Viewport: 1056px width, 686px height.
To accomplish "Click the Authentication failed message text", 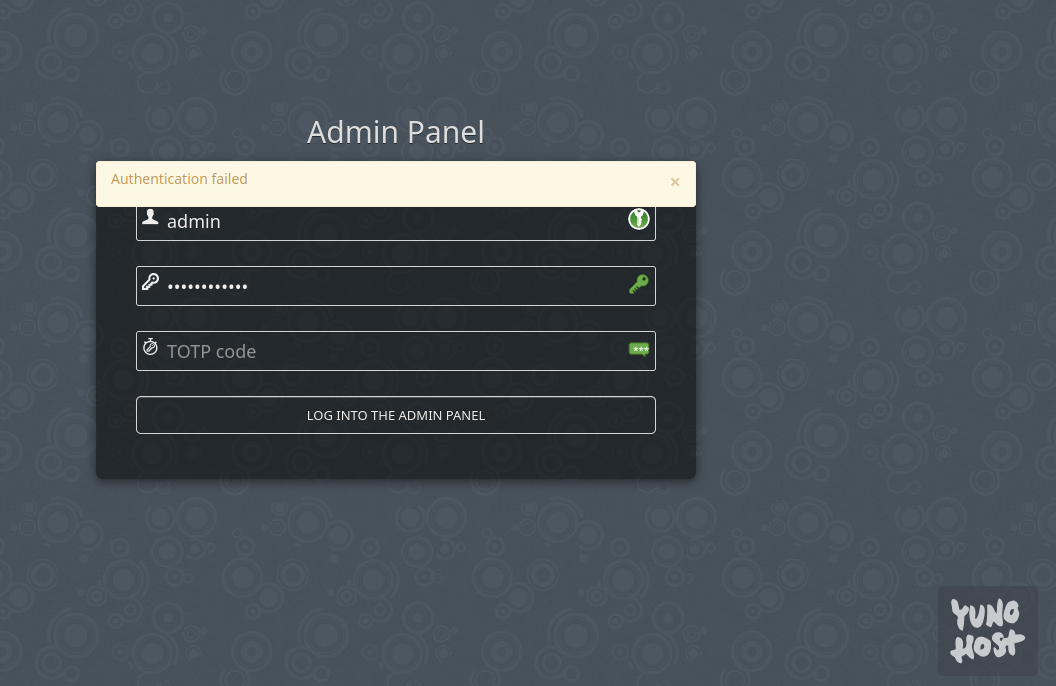I will pos(179,179).
